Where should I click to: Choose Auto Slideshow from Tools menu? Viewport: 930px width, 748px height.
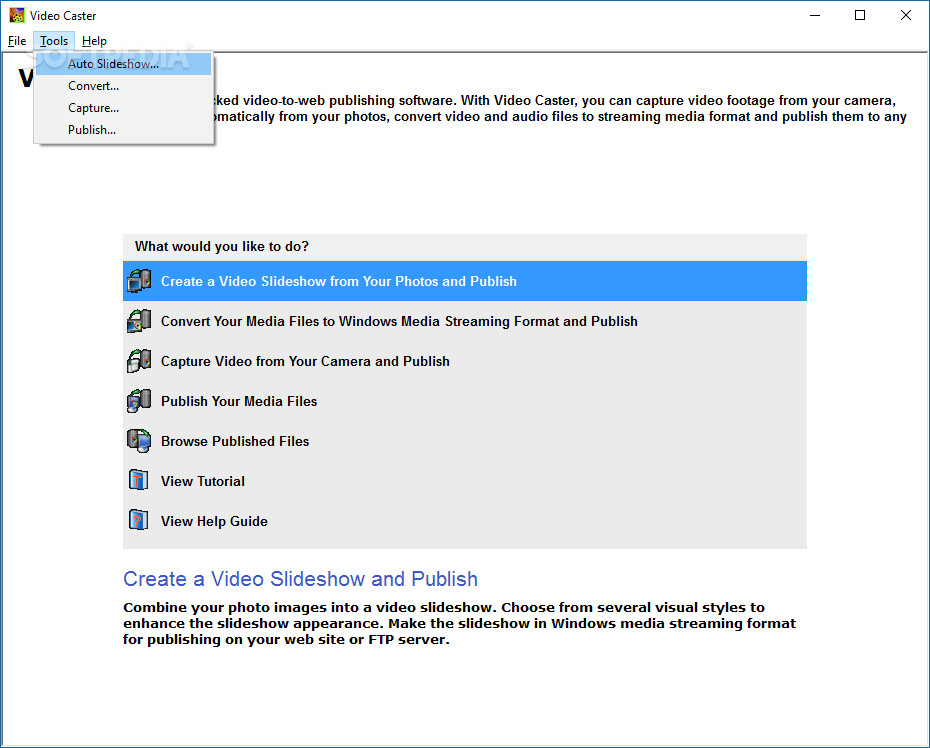[123, 63]
